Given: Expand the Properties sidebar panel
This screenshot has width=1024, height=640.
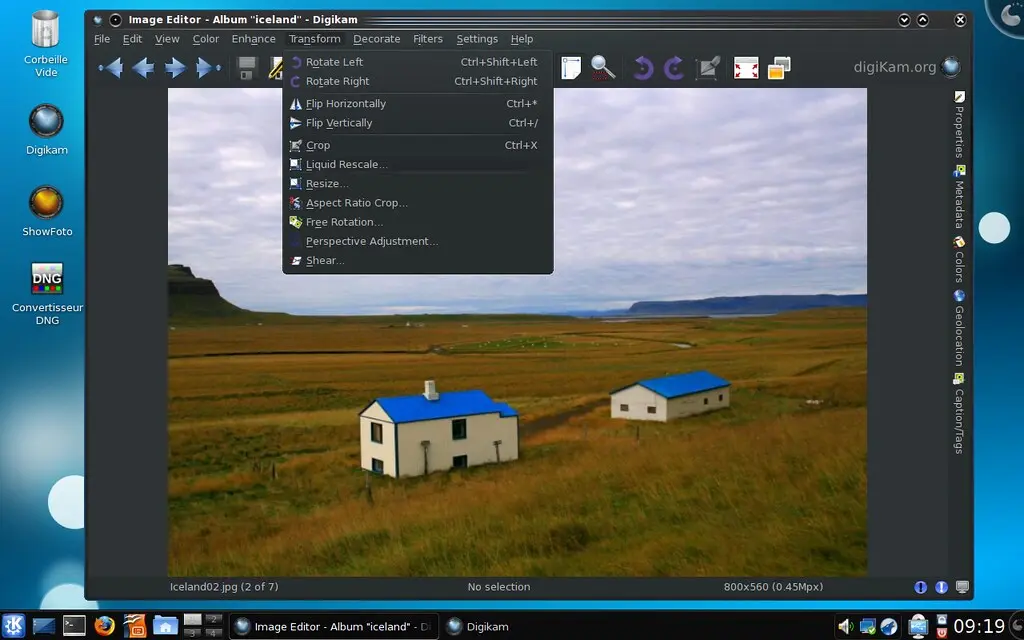Looking at the screenshot, I should (960, 125).
